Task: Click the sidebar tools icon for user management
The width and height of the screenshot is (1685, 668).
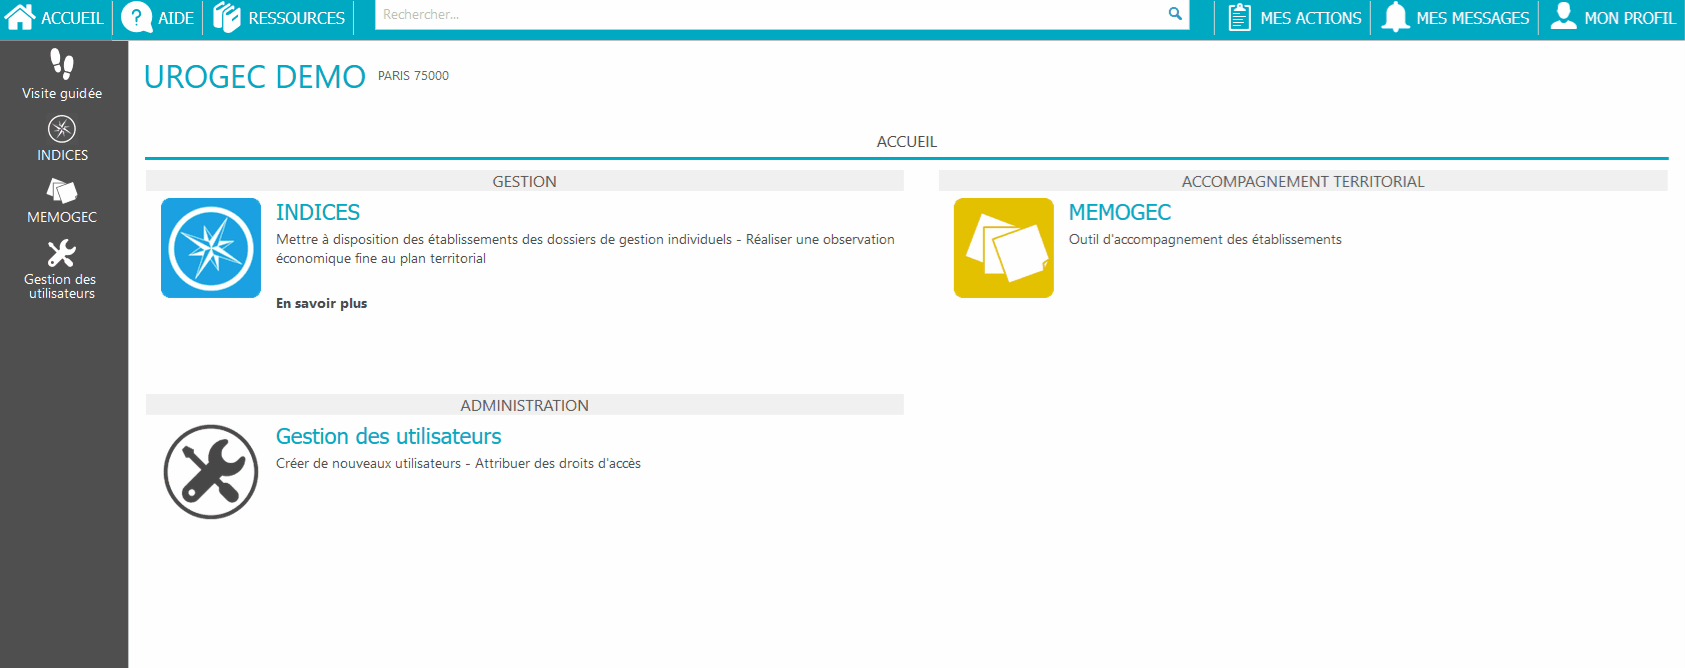Action: coord(62,253)
